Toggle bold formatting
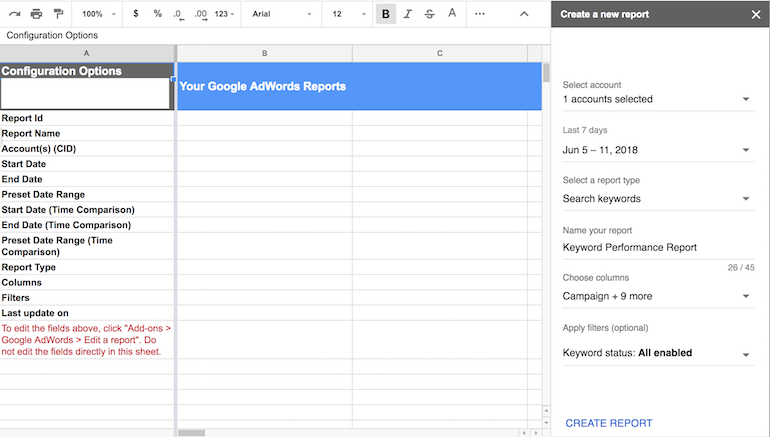 tap(386, 14)
